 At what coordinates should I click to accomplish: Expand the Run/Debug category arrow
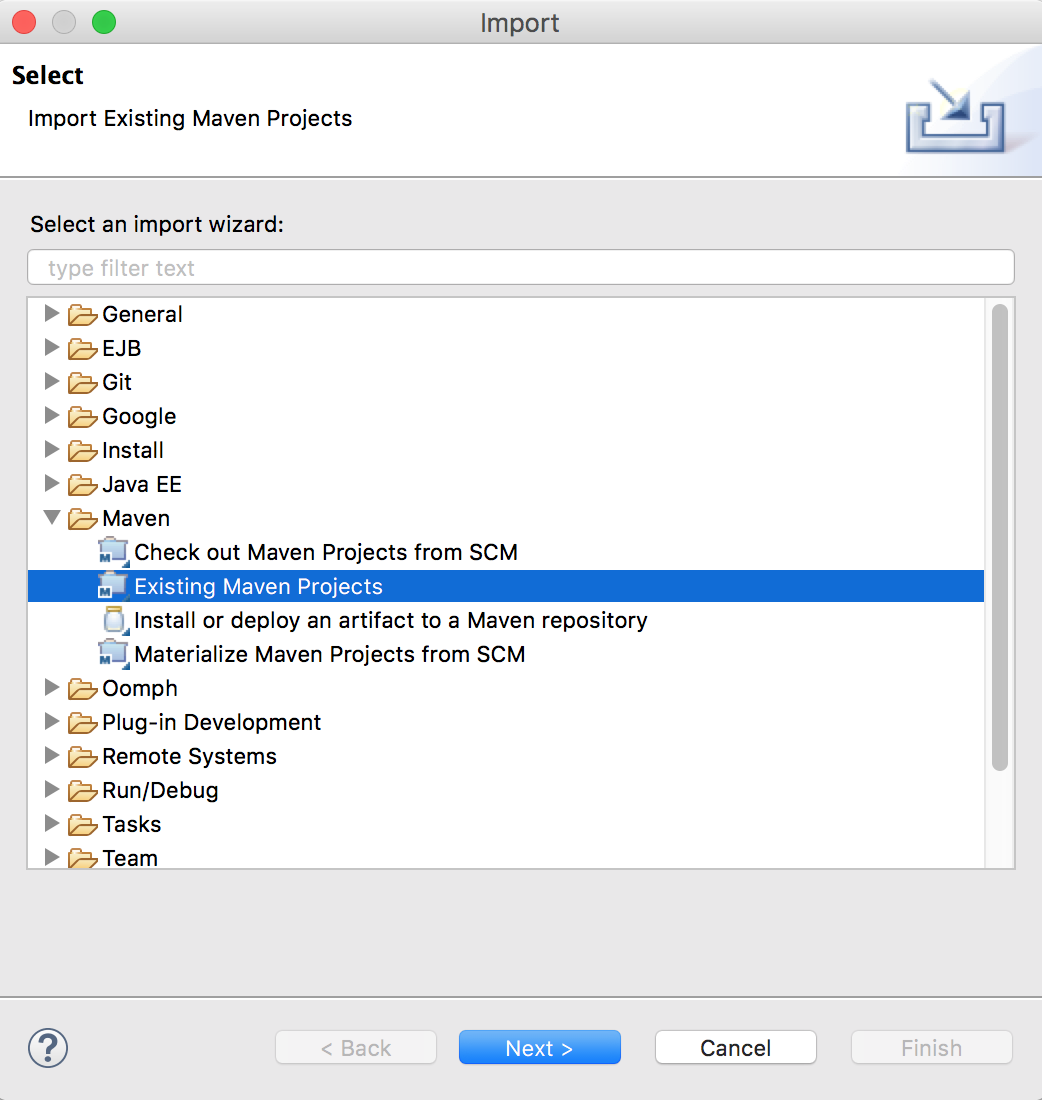[x=51, y=789]
